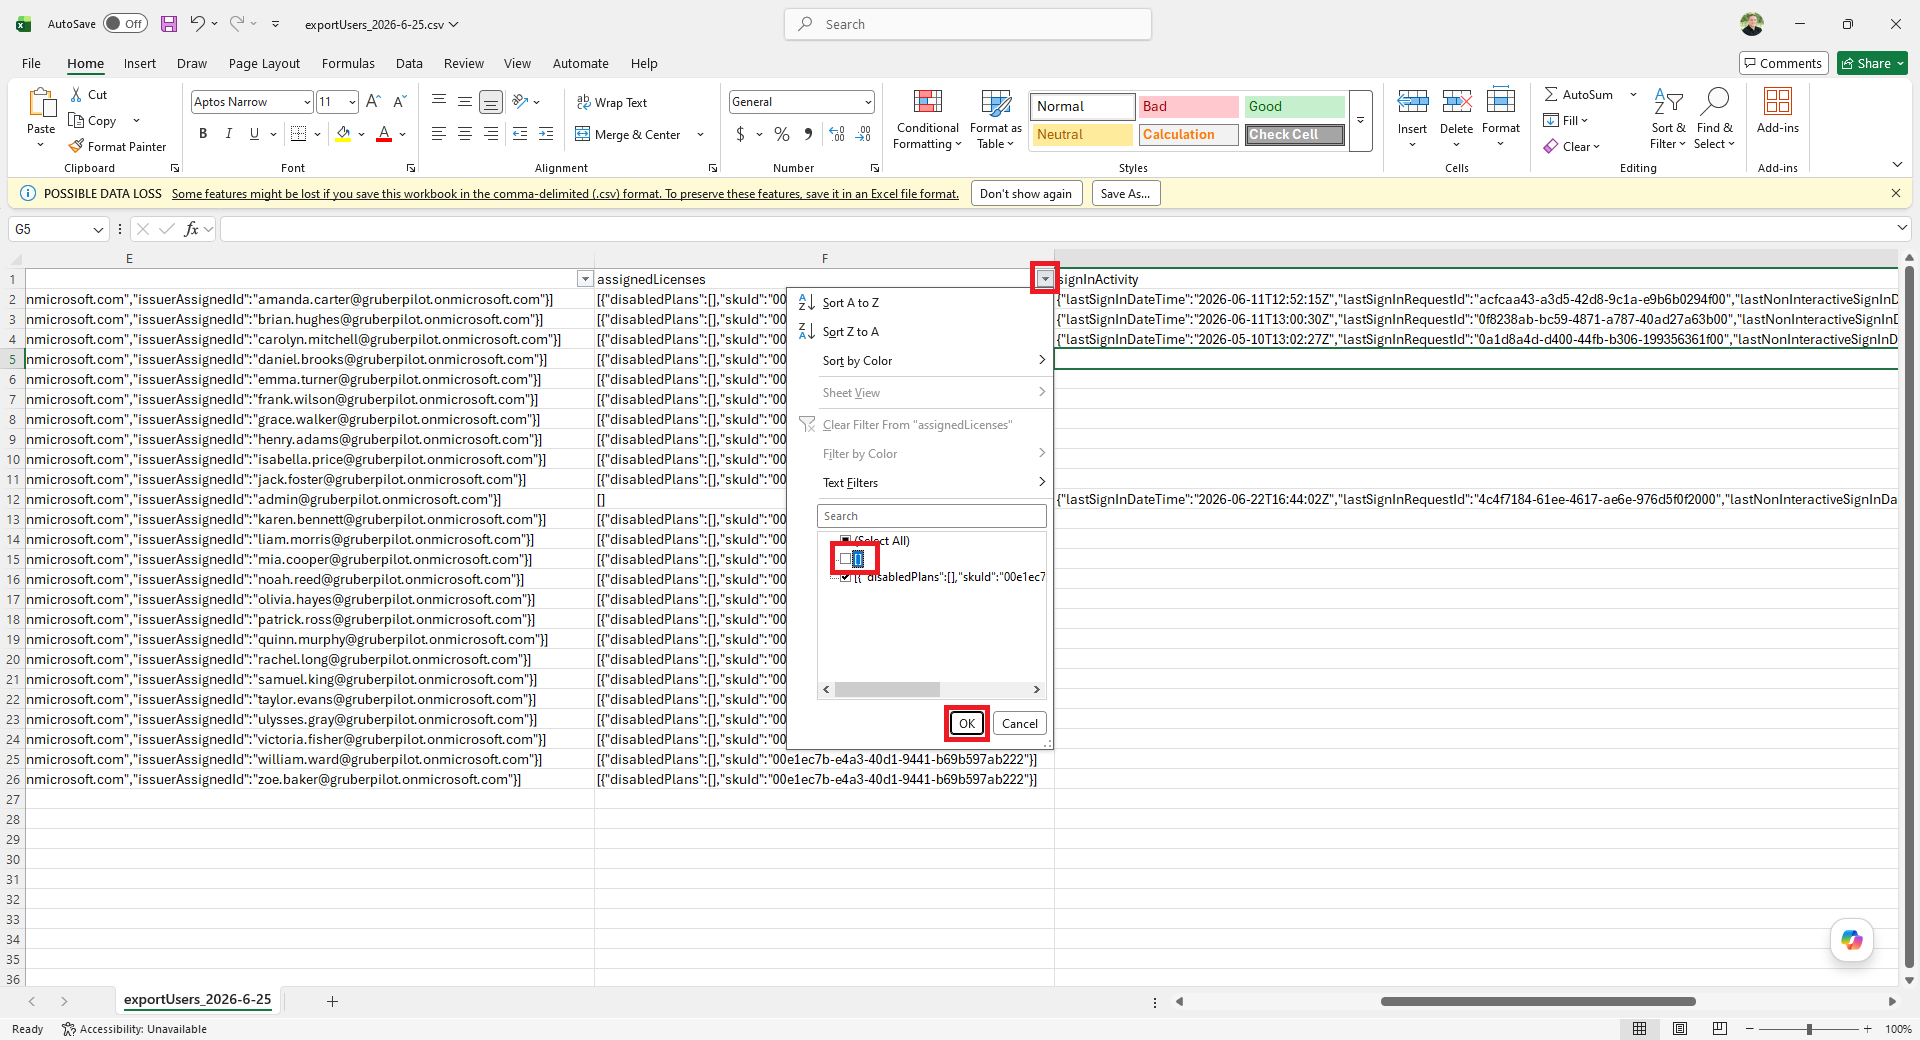Activate the Format Painter brush

click(x=117, y=147)
